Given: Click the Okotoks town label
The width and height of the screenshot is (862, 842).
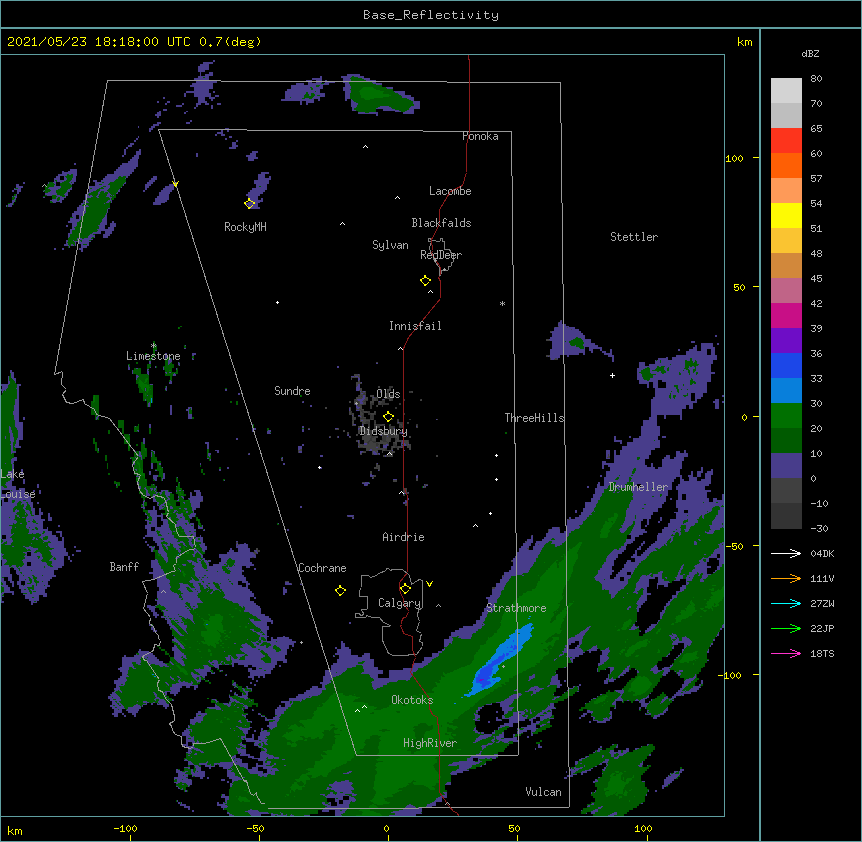Looking at the screenshot, I should (x=412, y=700).
